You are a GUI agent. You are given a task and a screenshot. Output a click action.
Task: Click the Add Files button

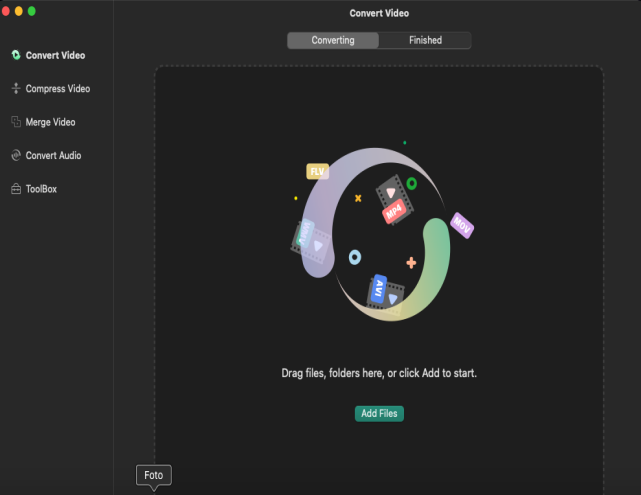pyautogui.click(x=379, y=414)
